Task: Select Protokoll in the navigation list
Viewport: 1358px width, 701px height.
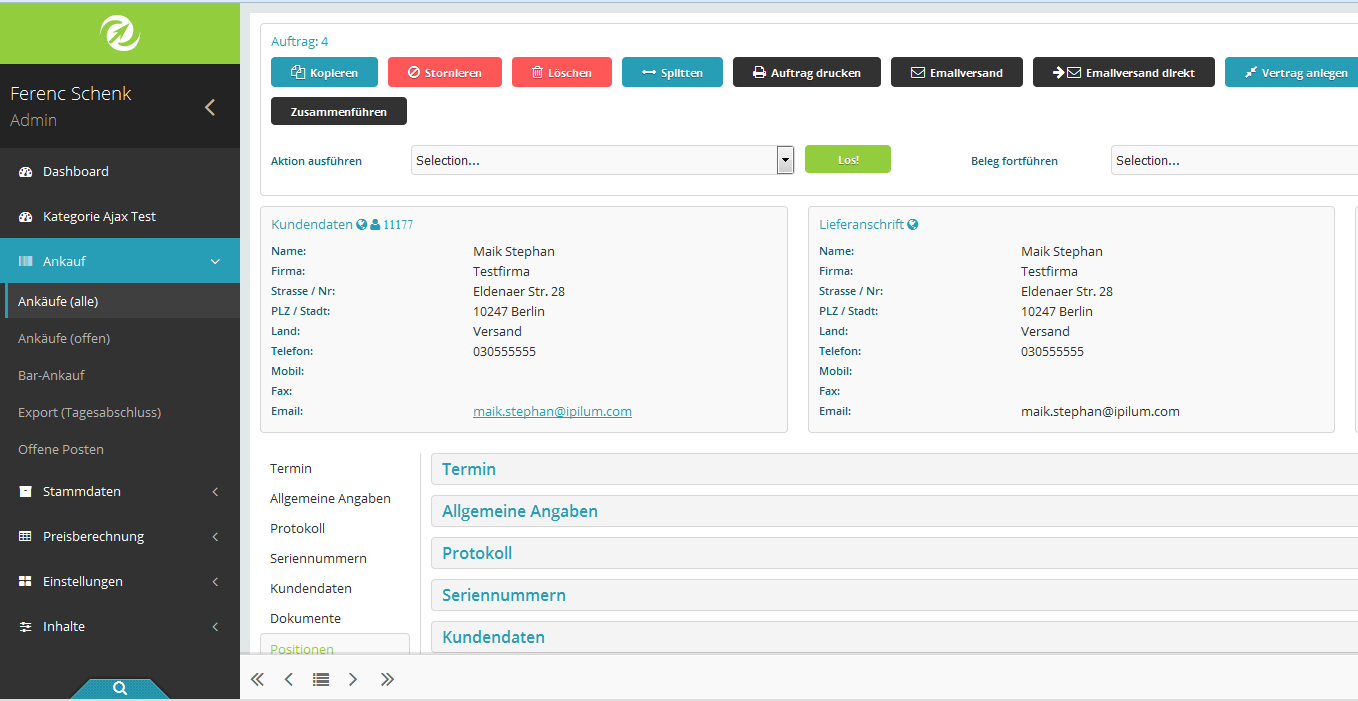Action: [x=297, y=528]
